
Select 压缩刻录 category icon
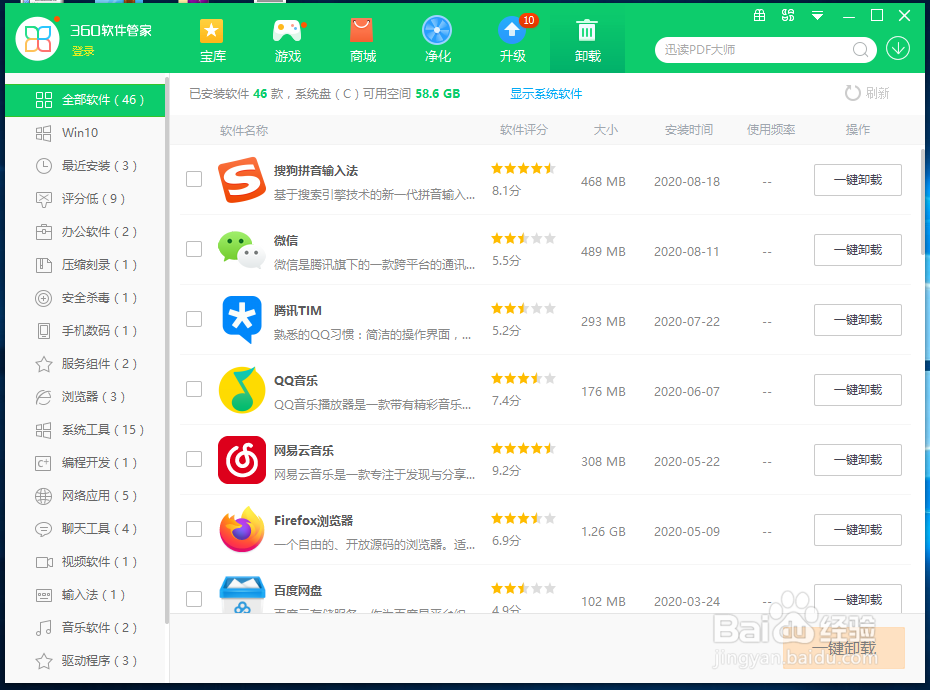[43, 265]
